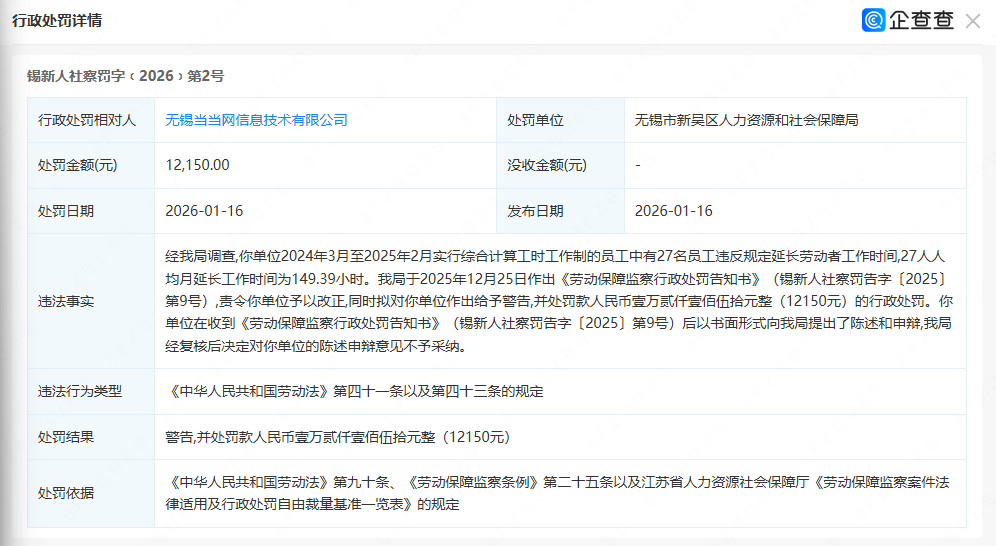
Task: Click the date value beside 处罚日期
Action: click(204, 211)
